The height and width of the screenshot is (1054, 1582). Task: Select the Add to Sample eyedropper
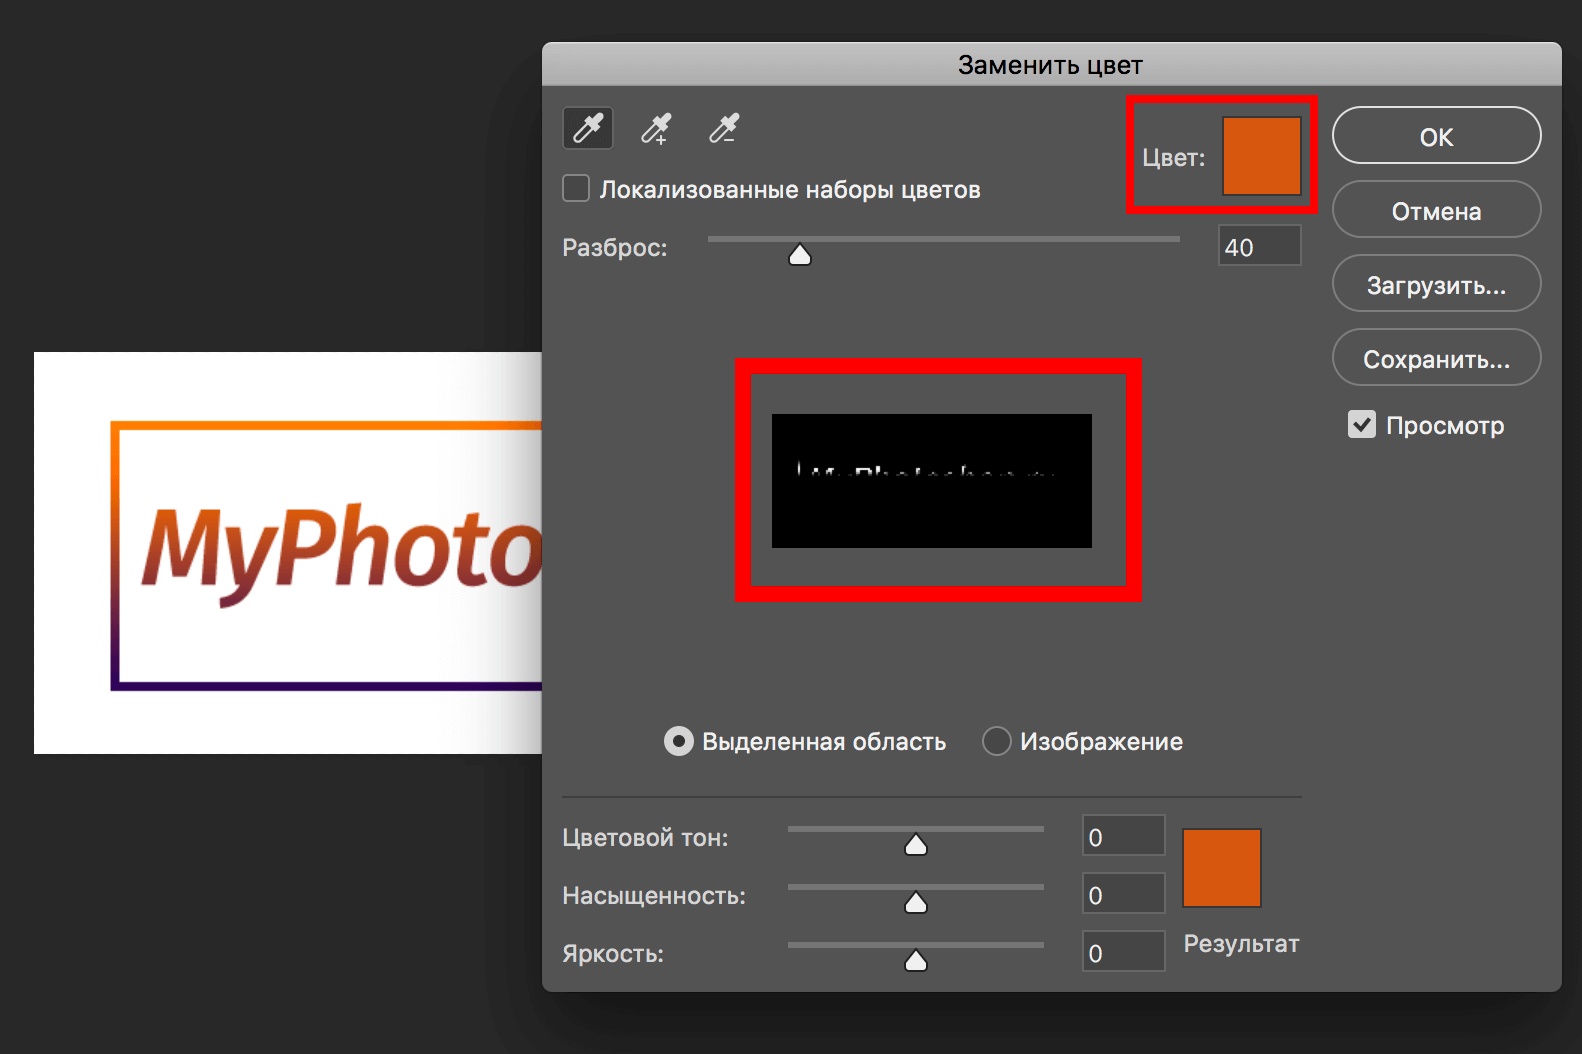(656, 128)
